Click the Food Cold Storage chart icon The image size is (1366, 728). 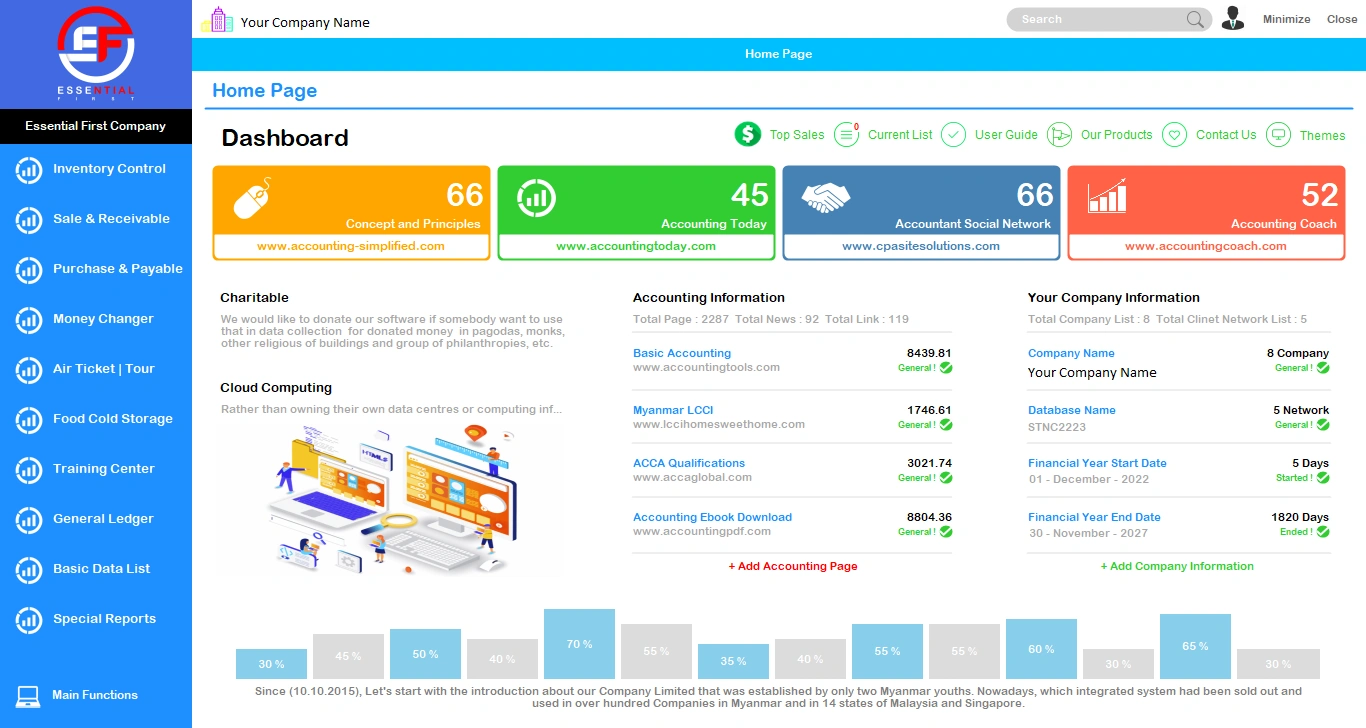[28, 420]
